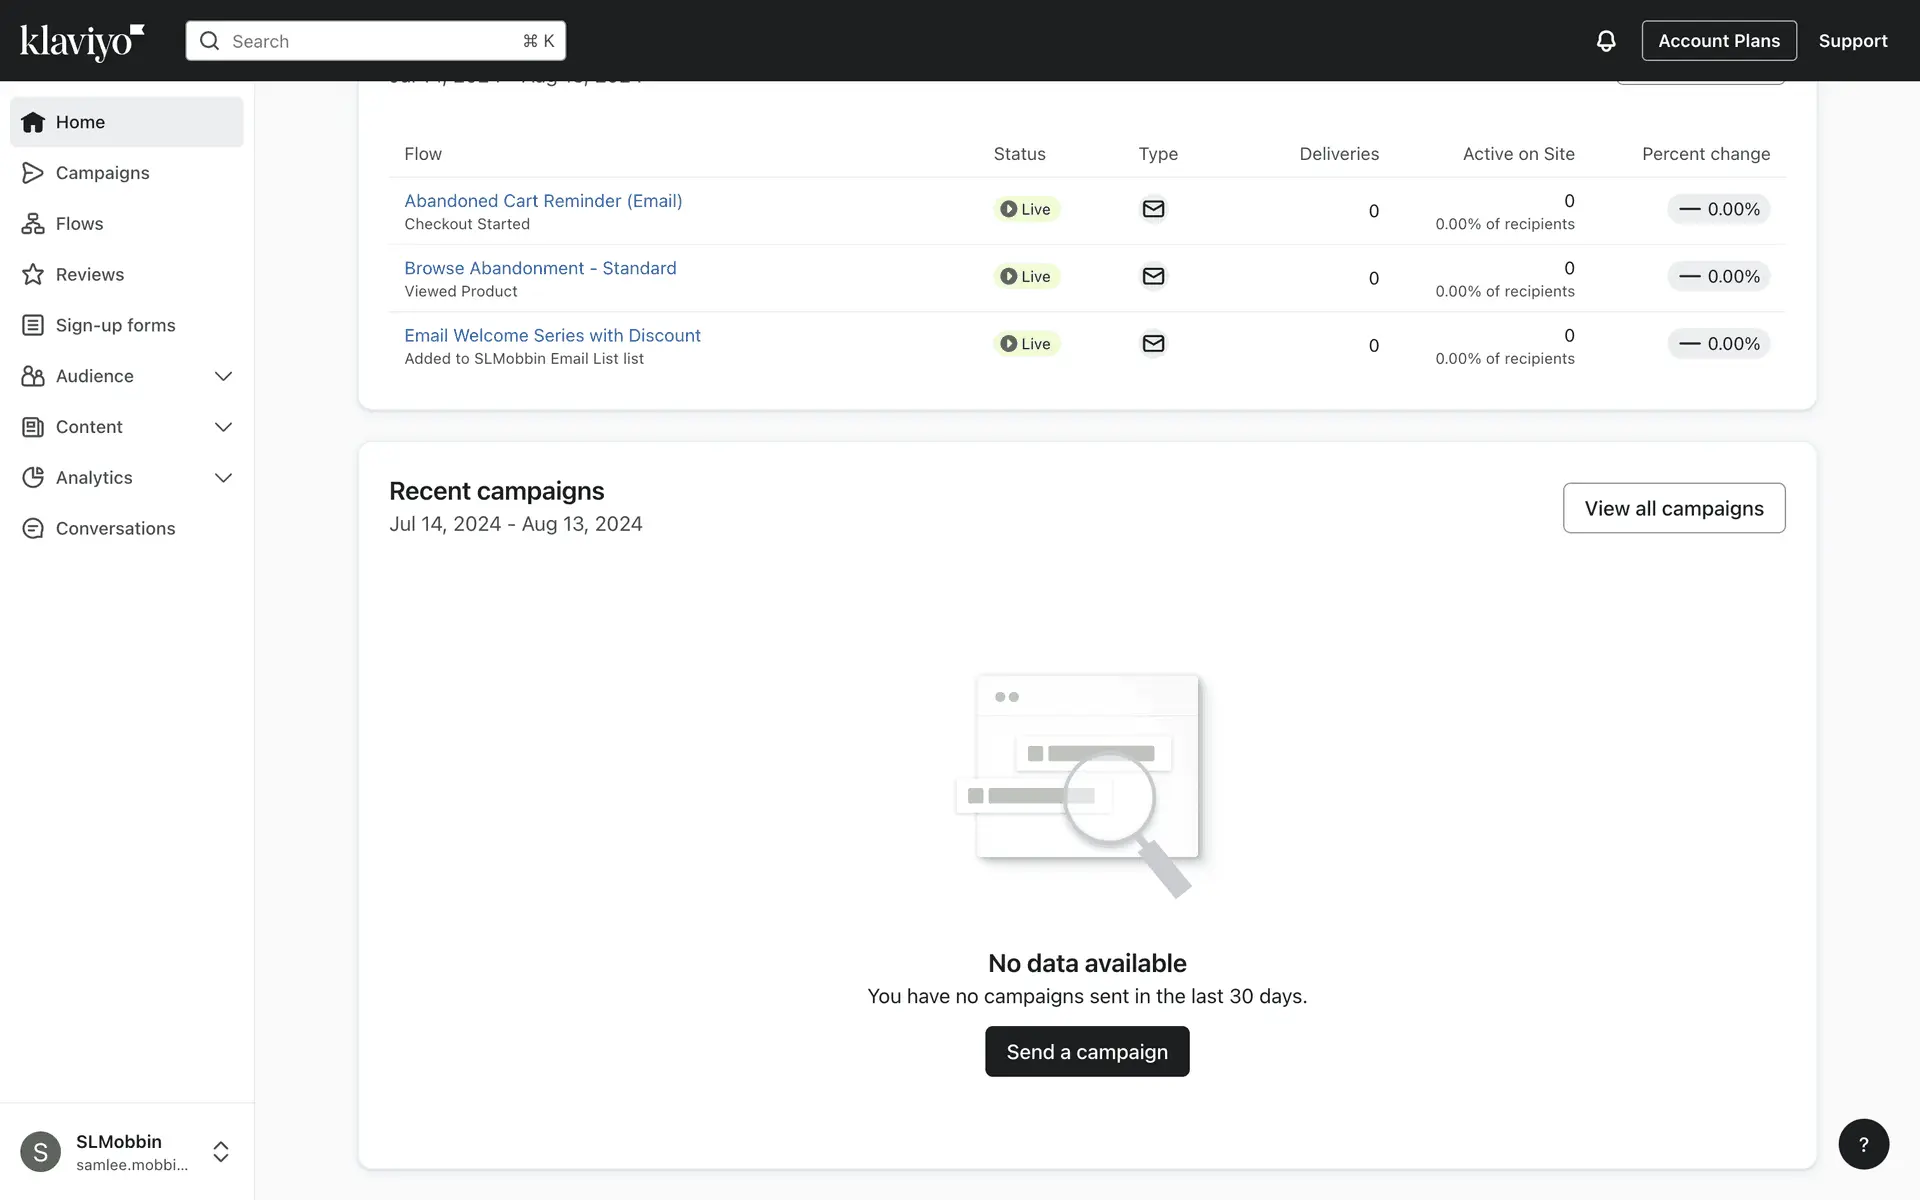1920x1200 pixels.
Task: Click View all campaigns button
Action: [x=1673, y=508]
